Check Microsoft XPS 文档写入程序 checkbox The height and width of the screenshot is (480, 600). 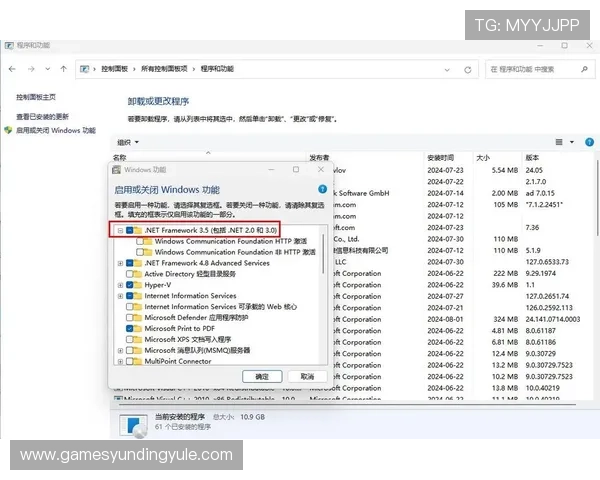coord(130,340)
